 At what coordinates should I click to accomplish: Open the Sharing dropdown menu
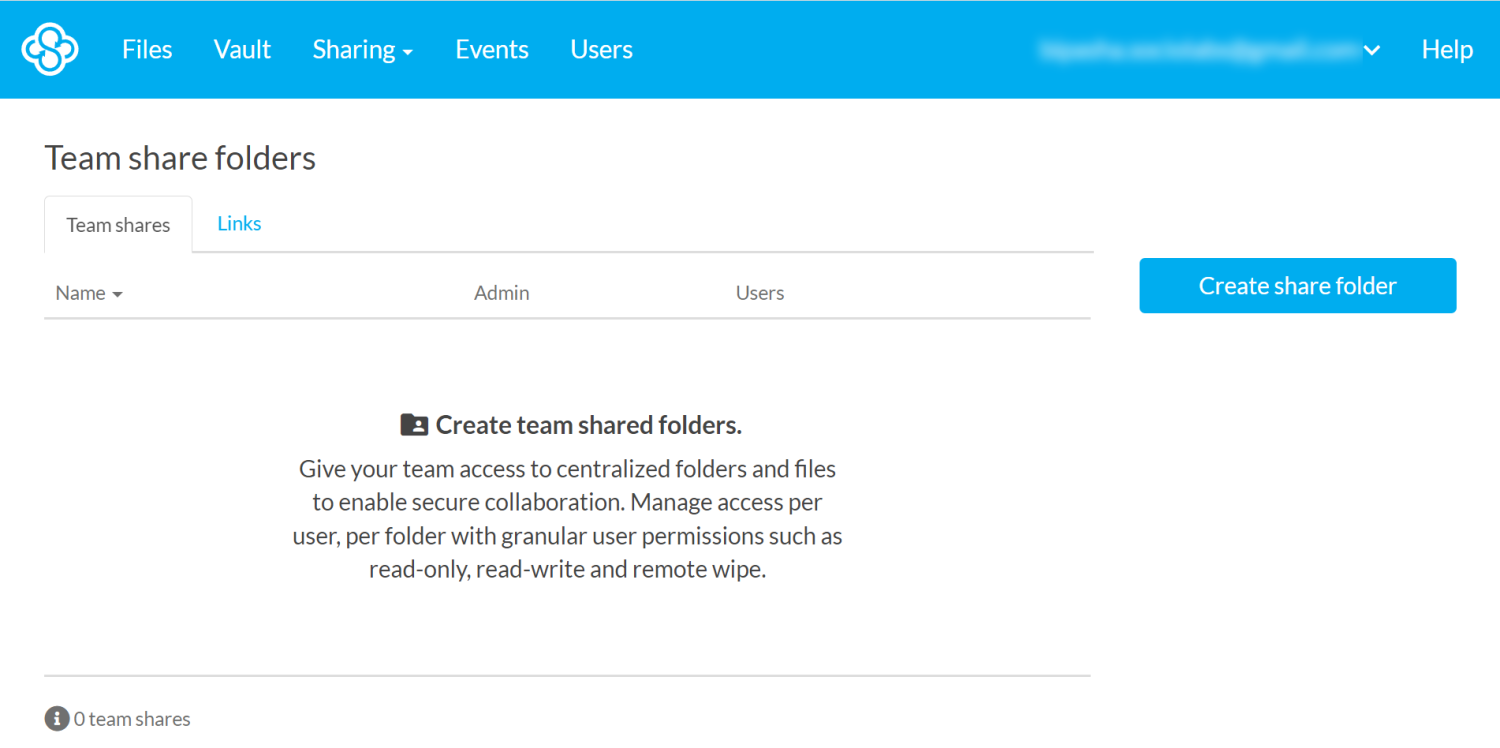click(x=363, y=48)
